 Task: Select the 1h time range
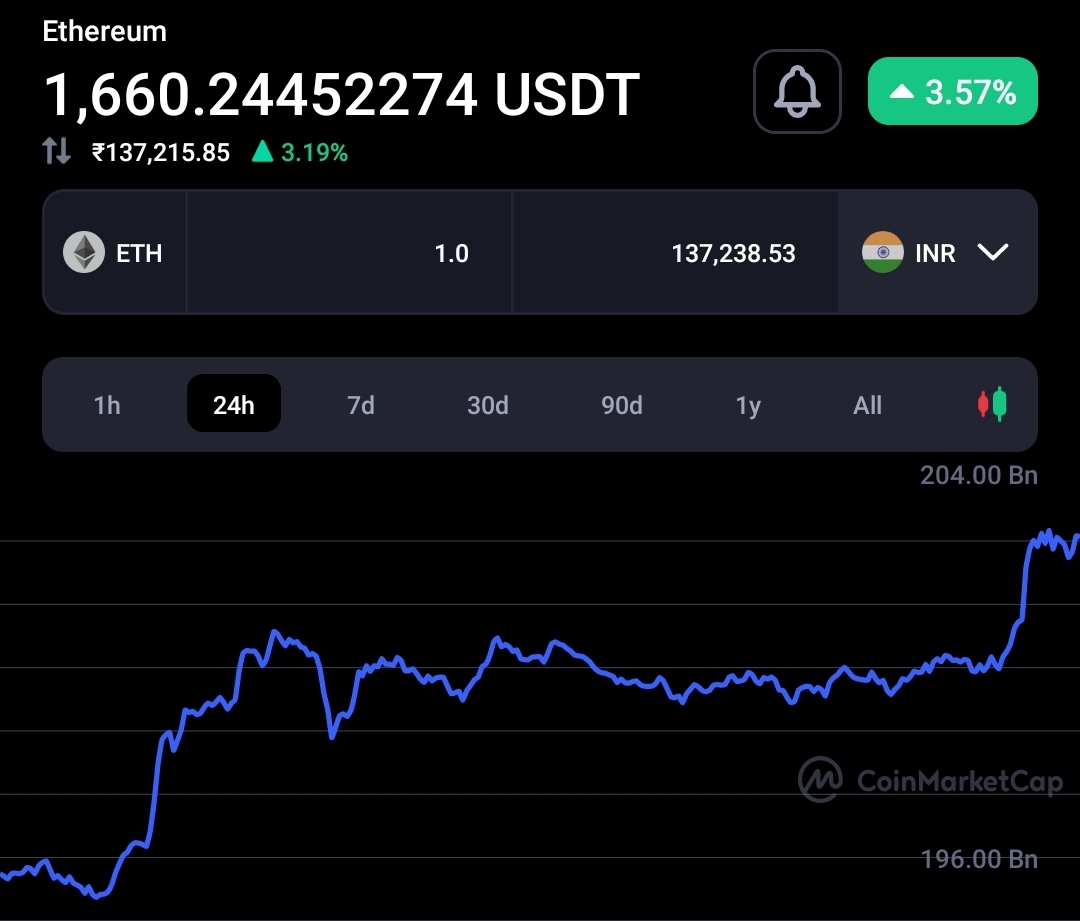[107, 405]
